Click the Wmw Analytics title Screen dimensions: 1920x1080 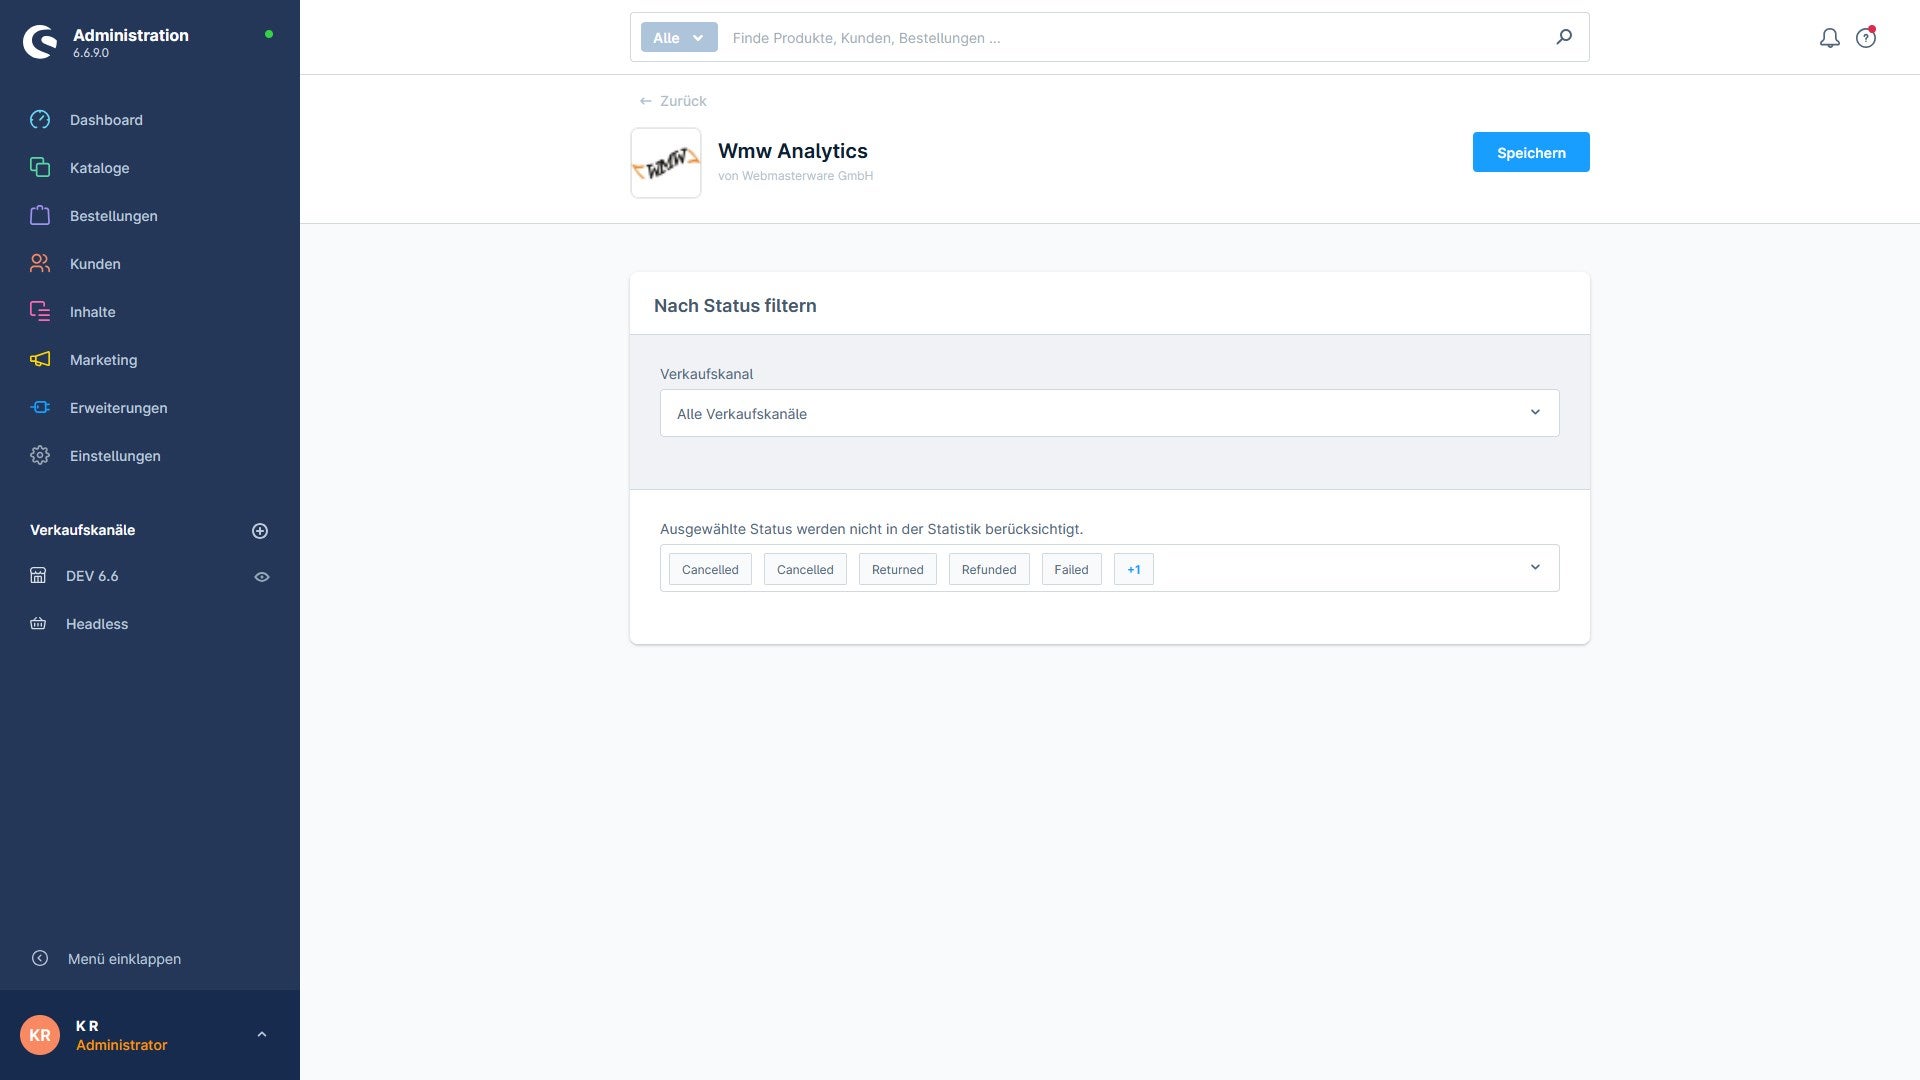point(793,151)
